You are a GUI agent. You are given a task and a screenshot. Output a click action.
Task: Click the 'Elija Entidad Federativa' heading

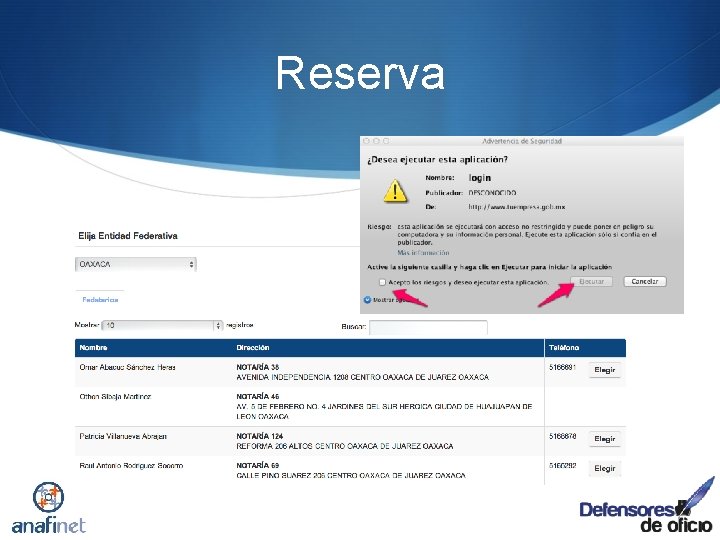pos(128,236)
